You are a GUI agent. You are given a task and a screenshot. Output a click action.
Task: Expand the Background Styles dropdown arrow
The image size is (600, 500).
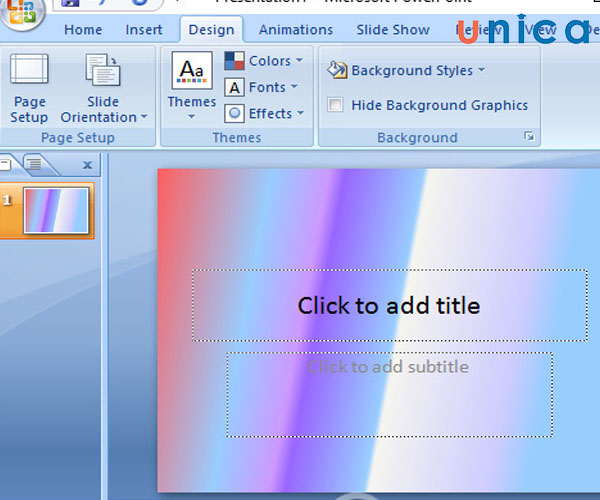click(481, 70)
